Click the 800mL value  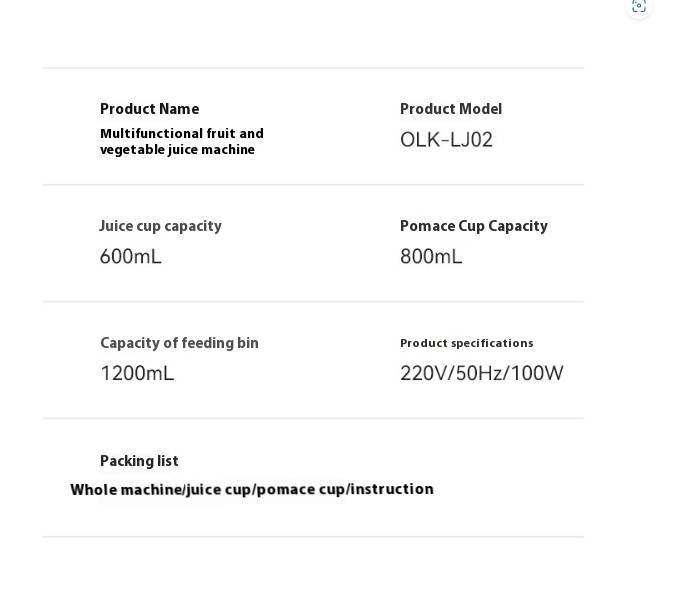(x=431, y=256)
